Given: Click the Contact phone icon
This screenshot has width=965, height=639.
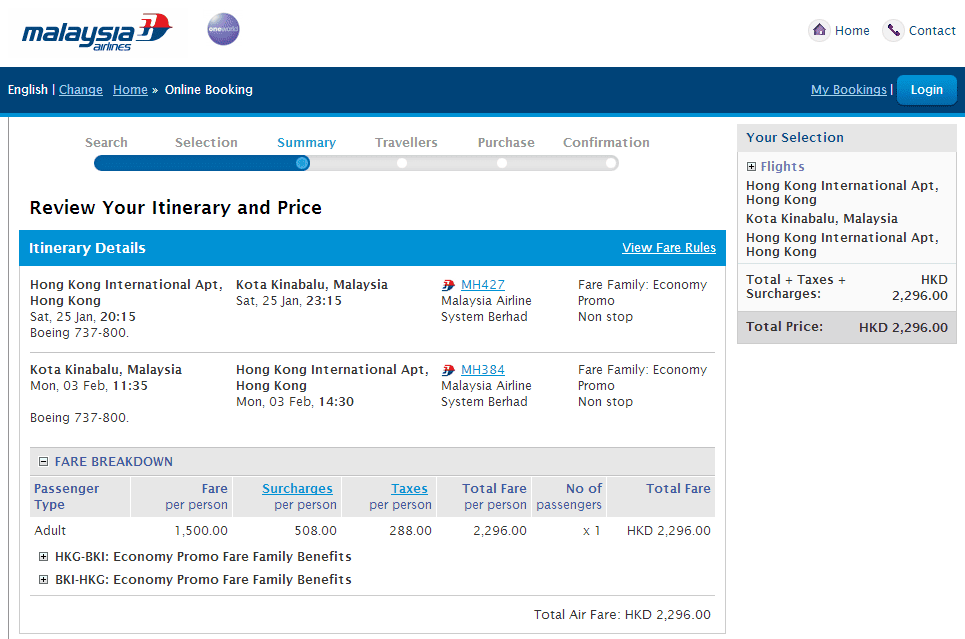Looking at the screenshot, I should pos(893,30).
